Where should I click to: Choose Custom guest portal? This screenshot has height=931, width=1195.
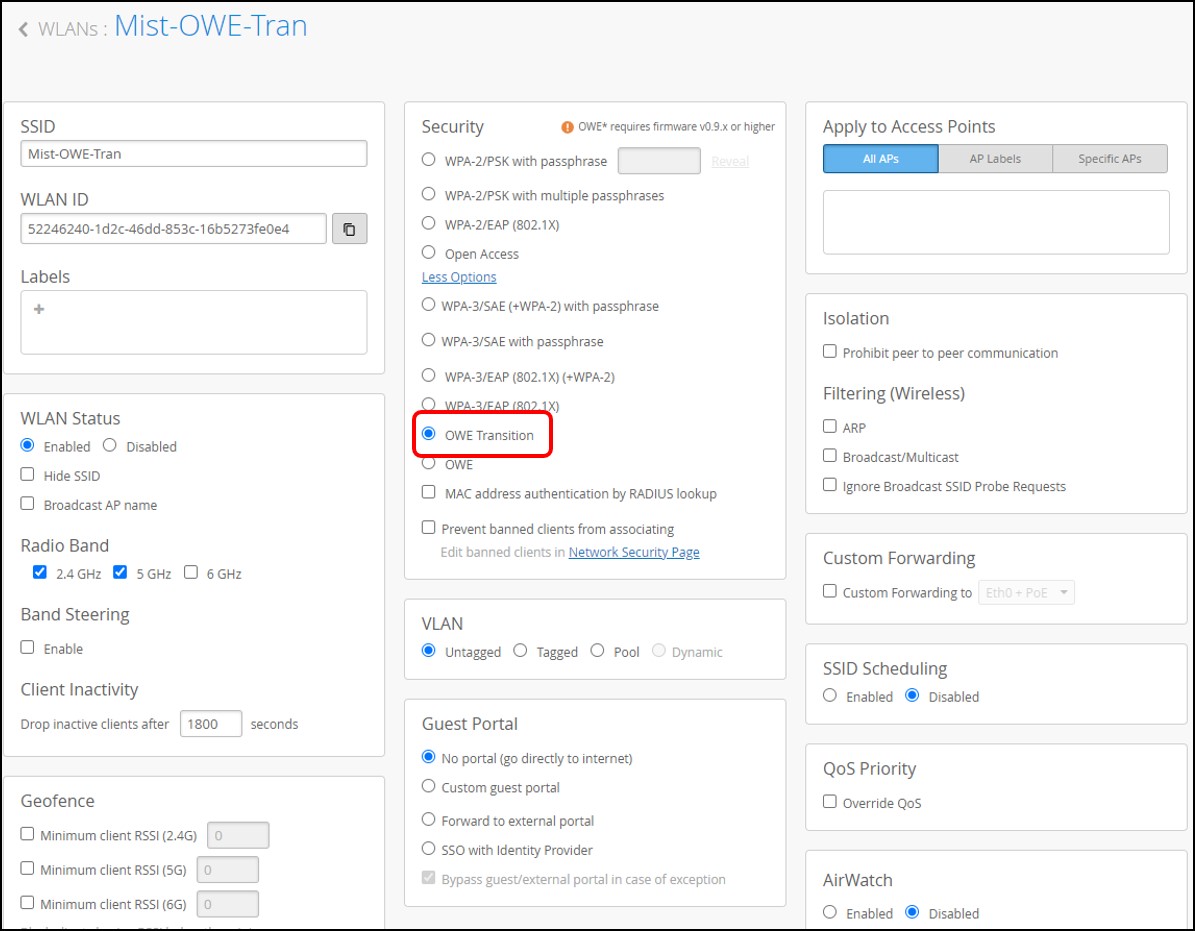[428, 785]
